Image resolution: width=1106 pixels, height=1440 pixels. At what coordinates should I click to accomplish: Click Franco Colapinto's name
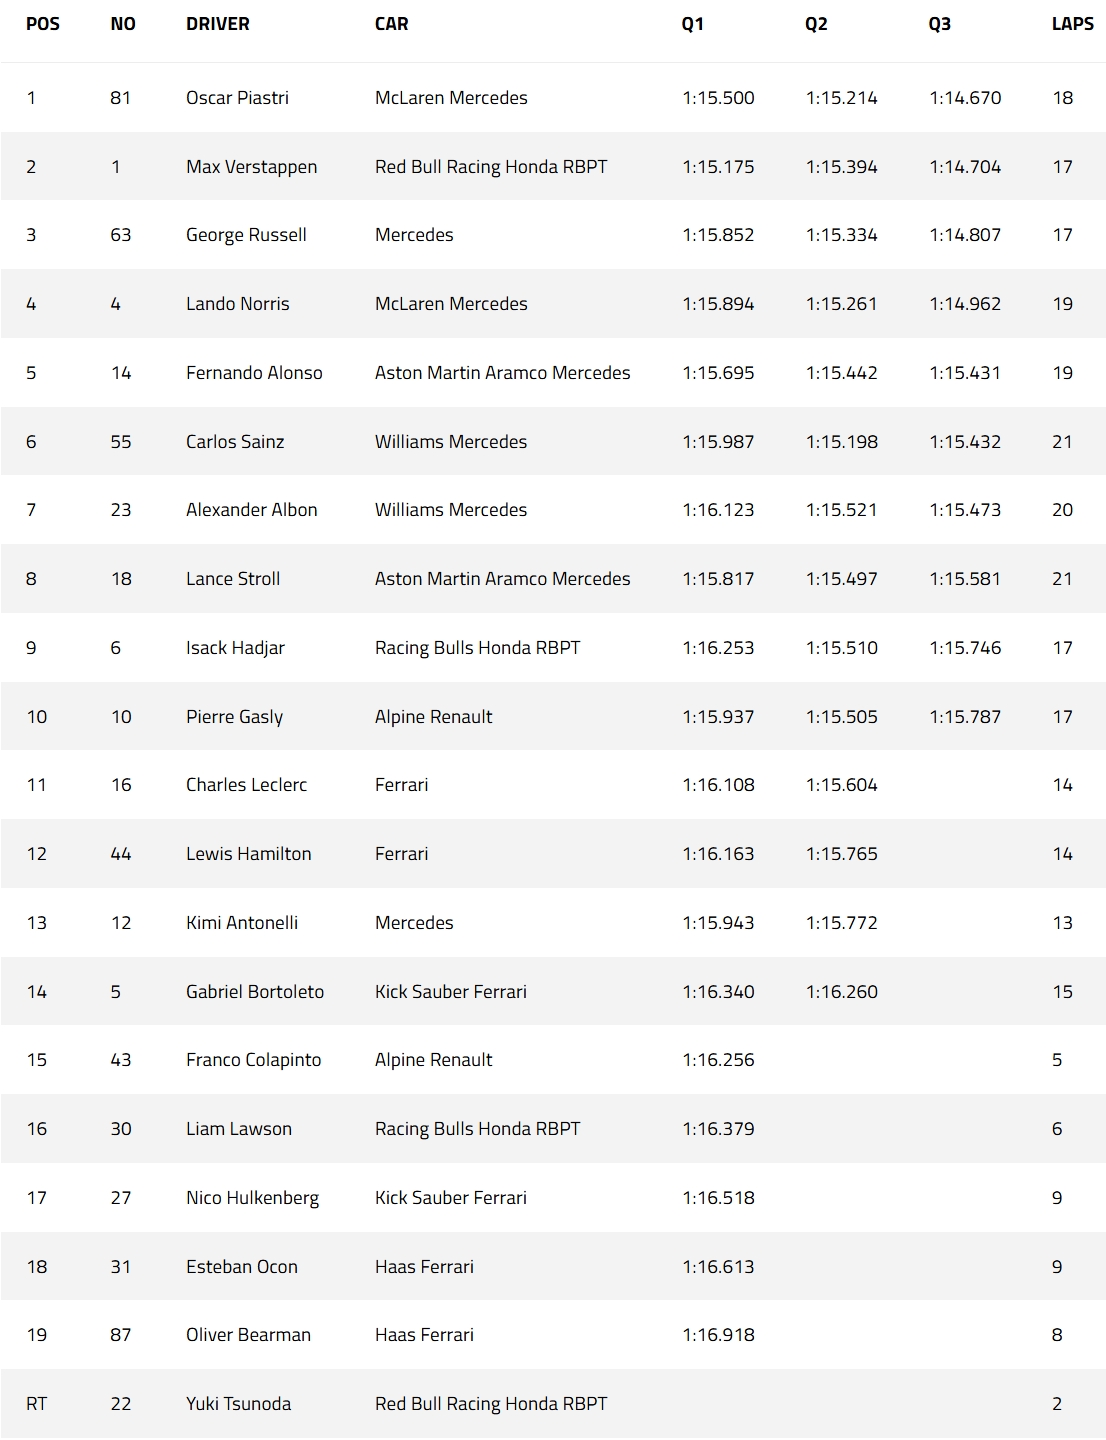coord(253,1060)
